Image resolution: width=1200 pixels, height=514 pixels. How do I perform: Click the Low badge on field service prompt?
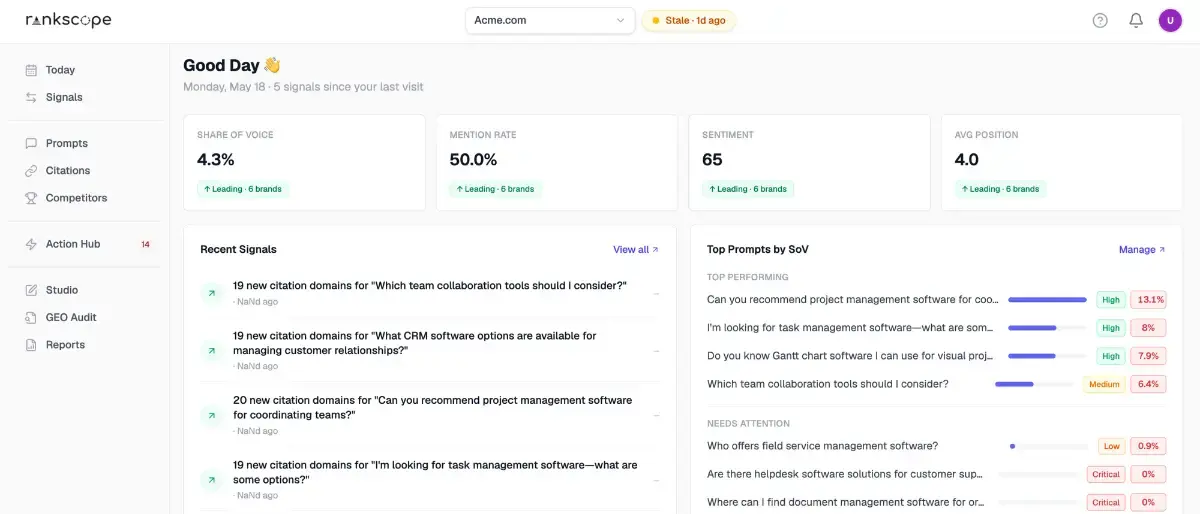[1111, 446]
